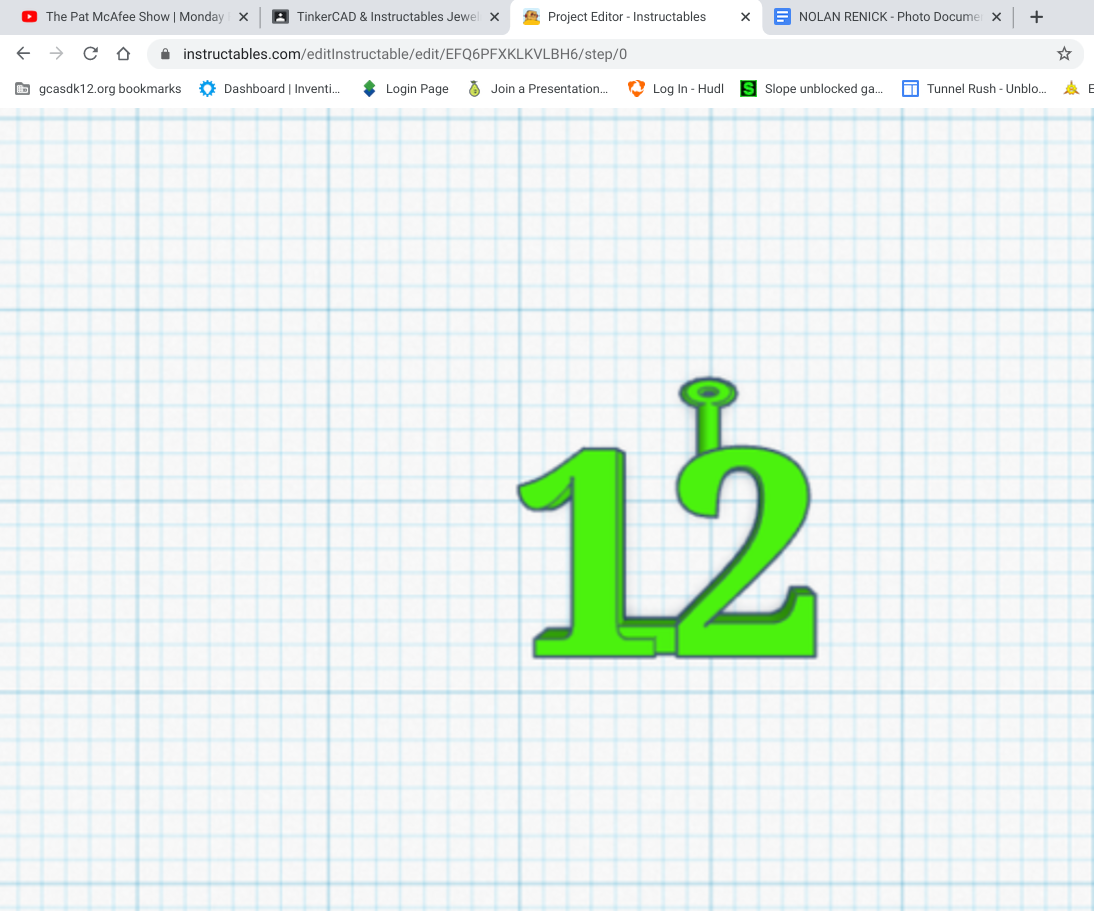Close The Pat McAfee Show tab
Screen dimensions: 1094x911
(x=243, y=17)
